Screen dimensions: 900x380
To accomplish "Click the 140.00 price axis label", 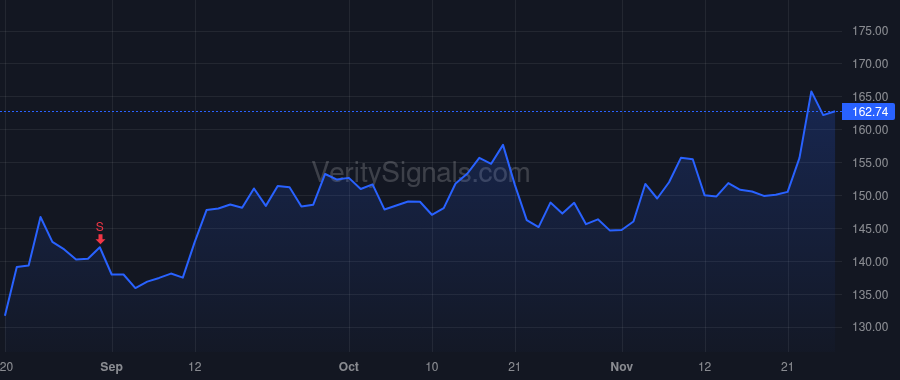I will click(870, 262).
